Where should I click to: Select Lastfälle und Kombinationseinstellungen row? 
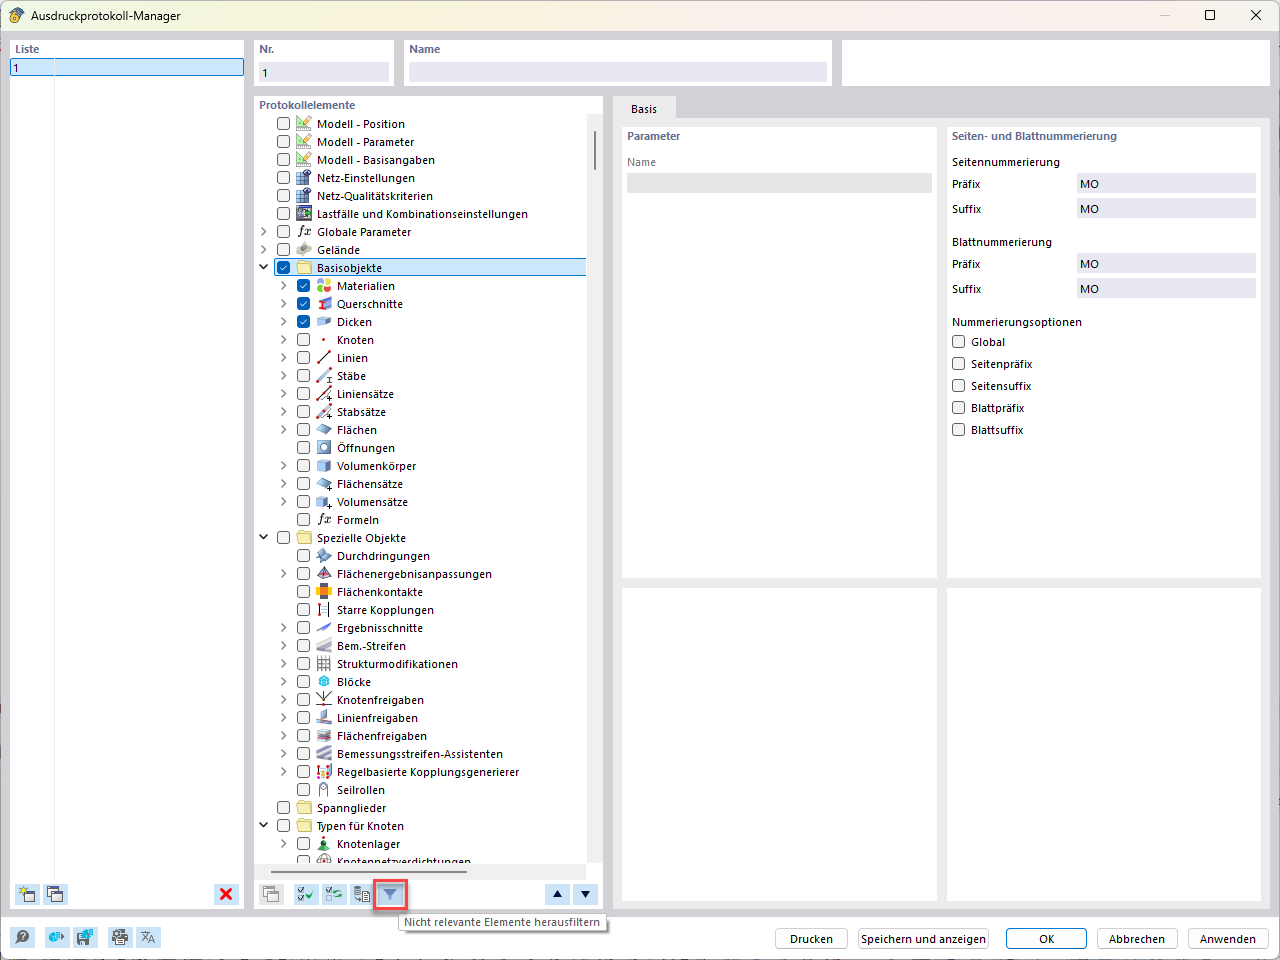(422, 214)
